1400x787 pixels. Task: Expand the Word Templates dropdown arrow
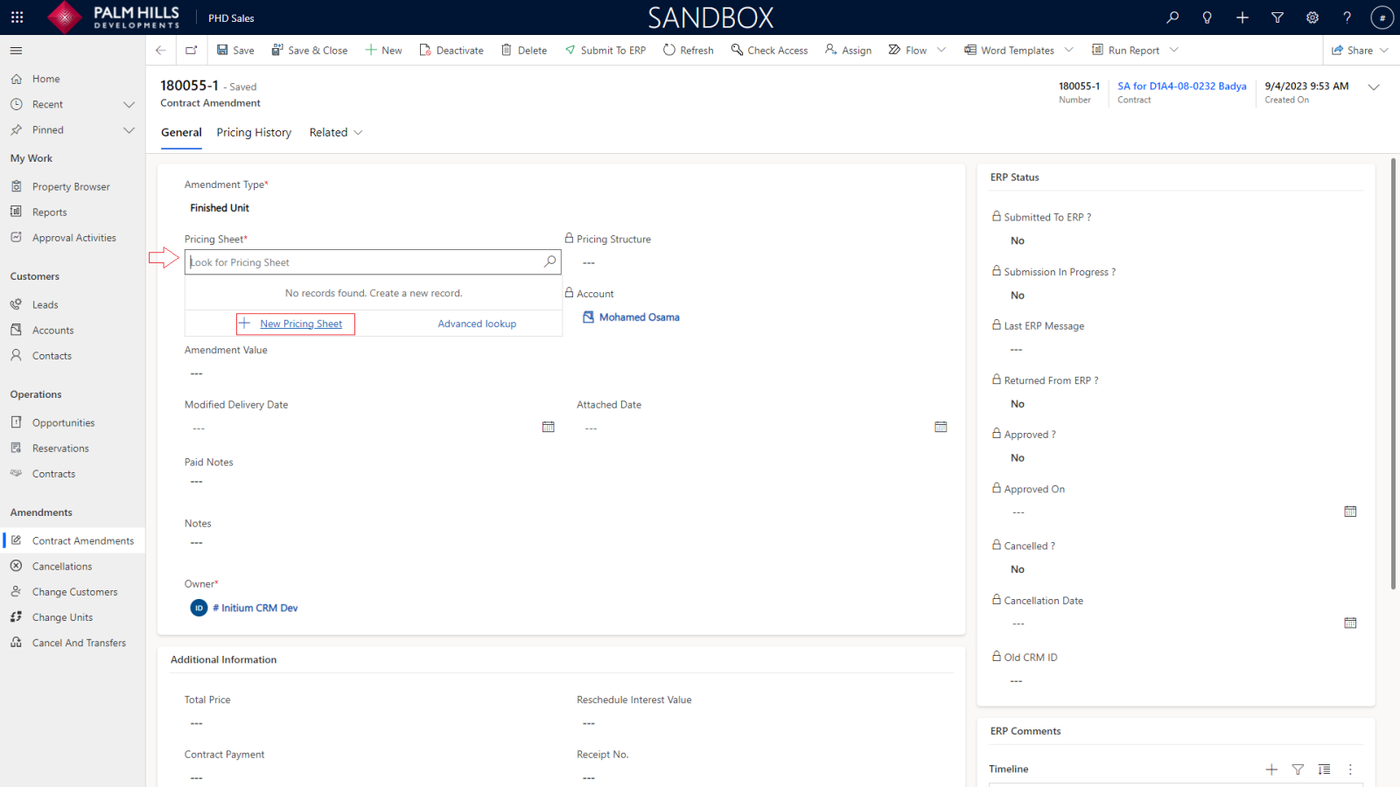click(1069, 50)
